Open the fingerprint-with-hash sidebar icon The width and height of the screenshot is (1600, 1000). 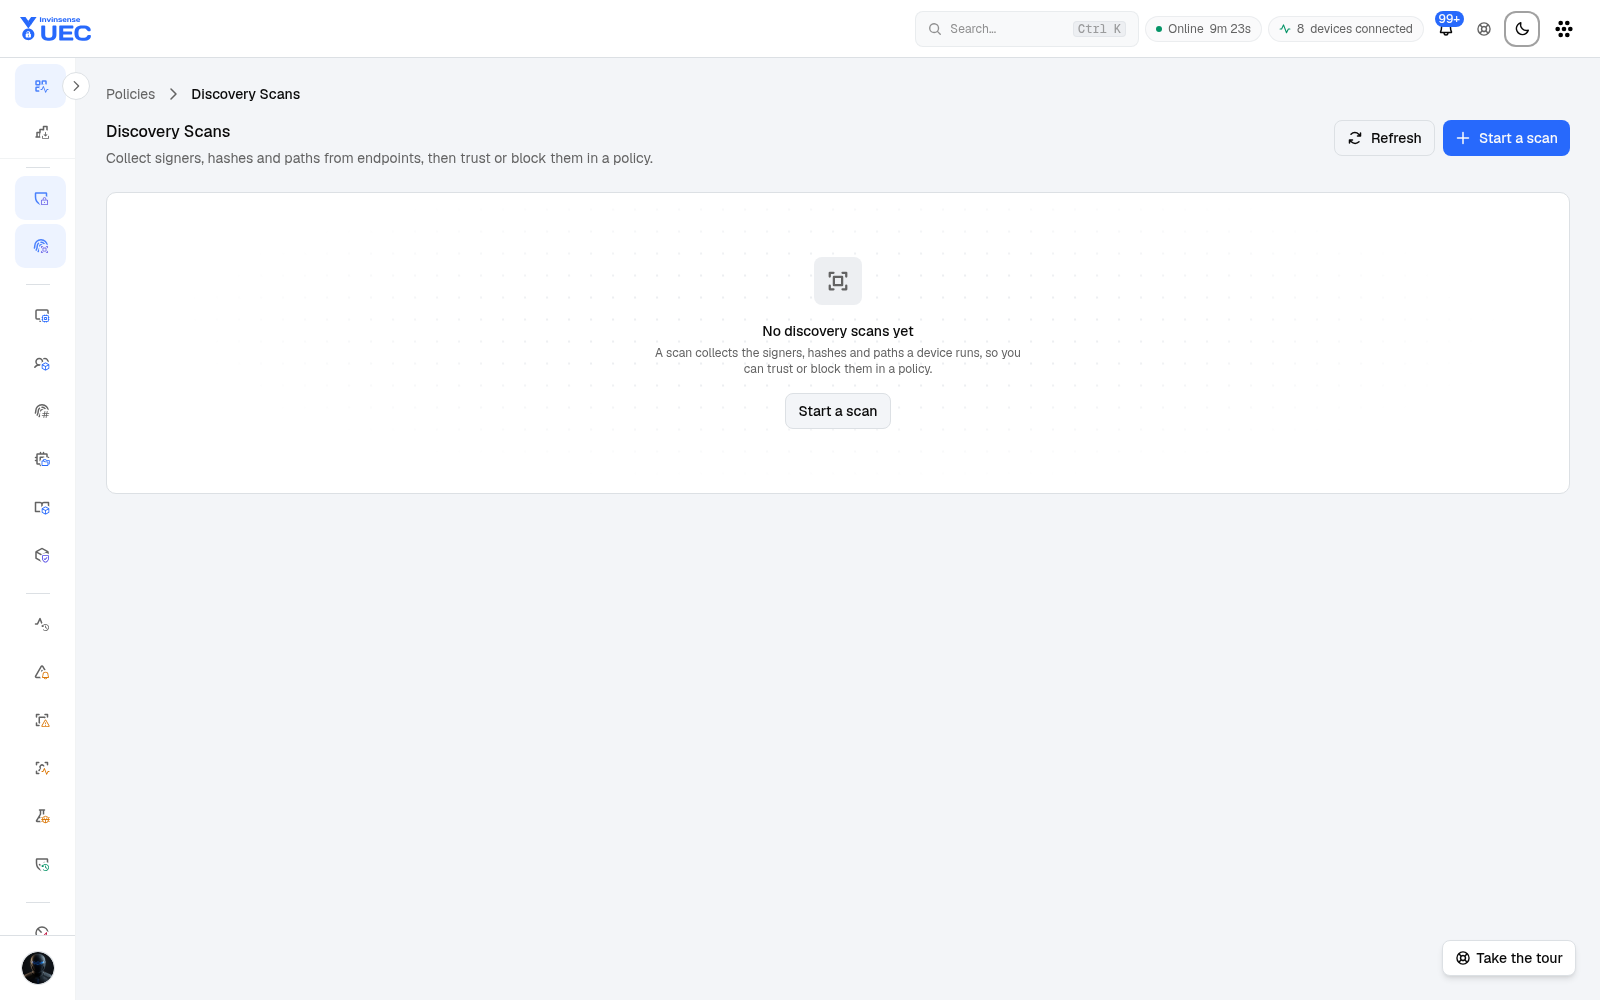[41, 411]
